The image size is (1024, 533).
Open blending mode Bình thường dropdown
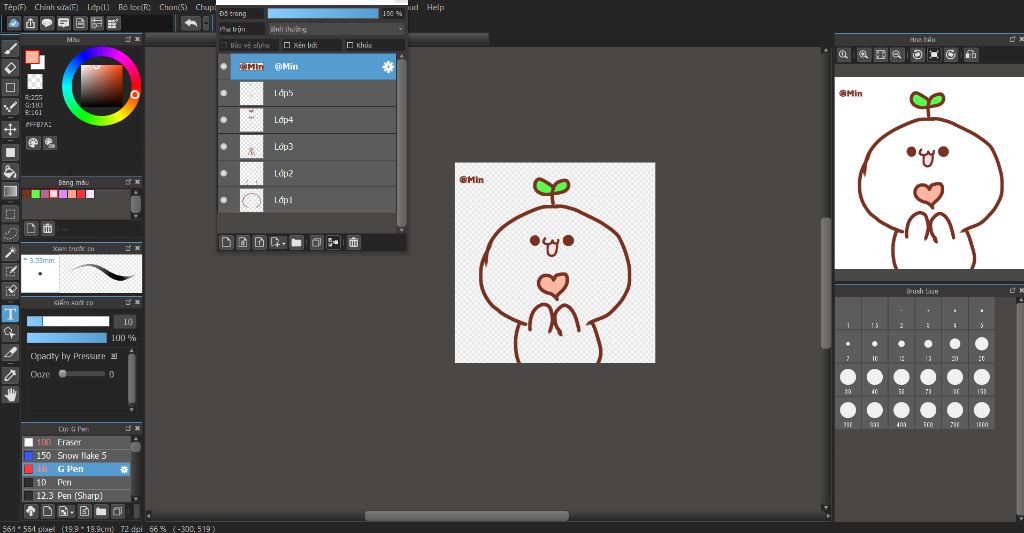tap(336, 29)
